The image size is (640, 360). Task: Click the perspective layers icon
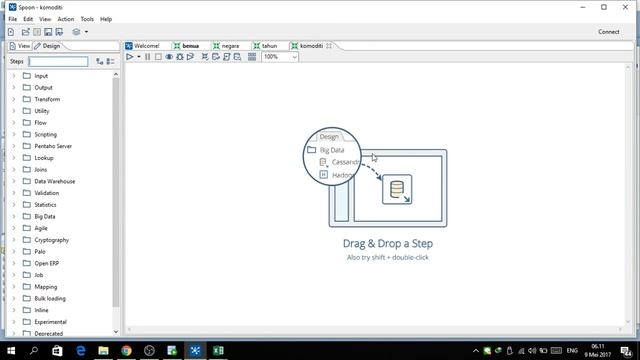pos(76,32)
